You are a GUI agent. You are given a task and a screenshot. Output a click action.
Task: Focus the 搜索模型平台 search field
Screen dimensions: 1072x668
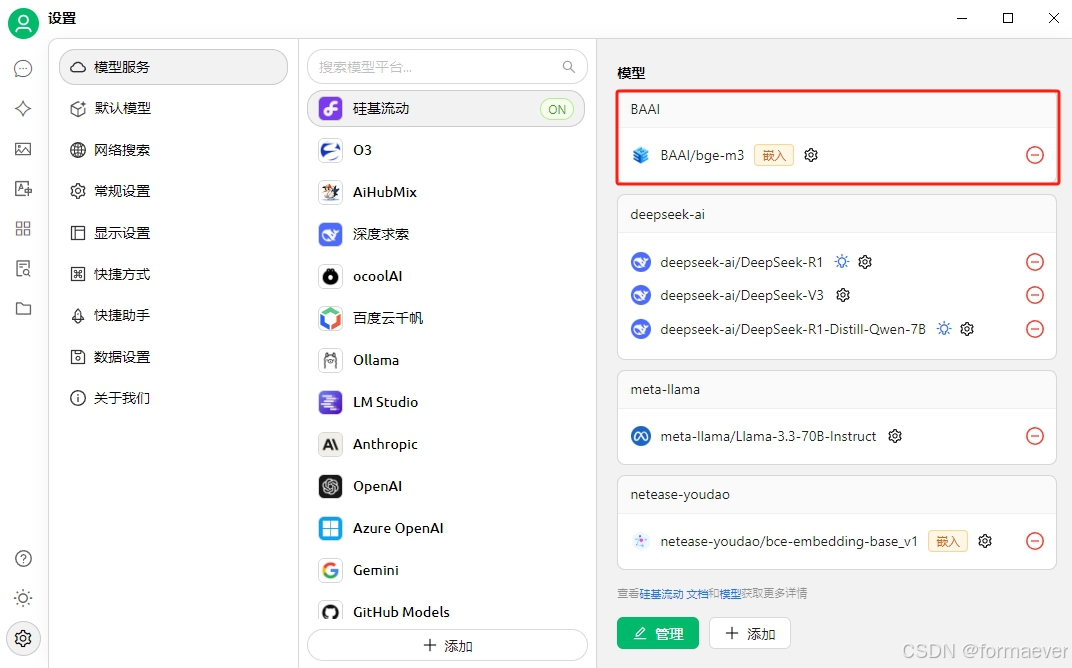tap(447, 67)
